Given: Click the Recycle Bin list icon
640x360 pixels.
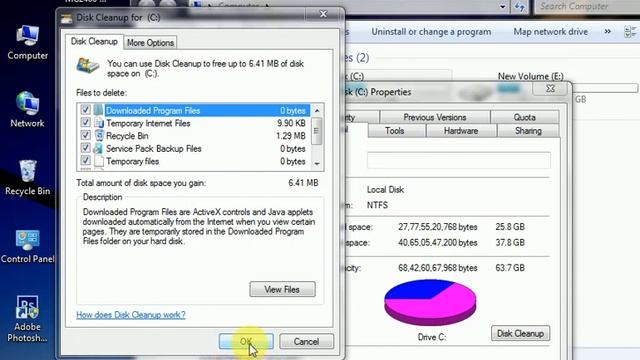Looking at the screenshot, I should pos(99,136).
